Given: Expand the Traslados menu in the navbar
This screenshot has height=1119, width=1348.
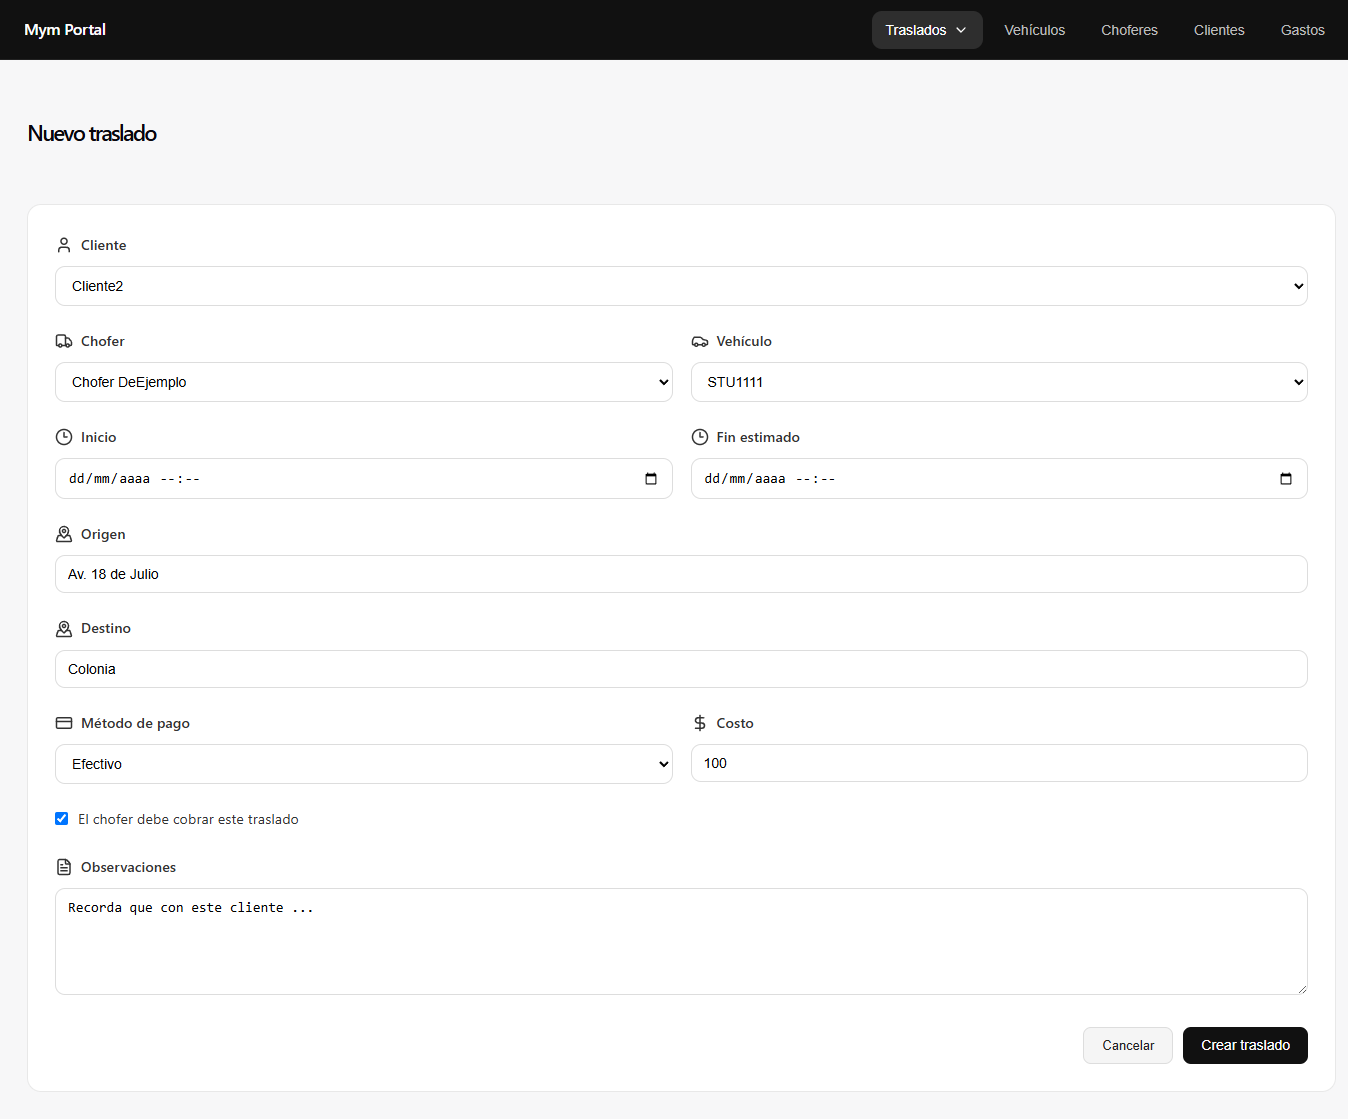Looking at the screenshot, I should pyautogui.click(x=927, y=30).
